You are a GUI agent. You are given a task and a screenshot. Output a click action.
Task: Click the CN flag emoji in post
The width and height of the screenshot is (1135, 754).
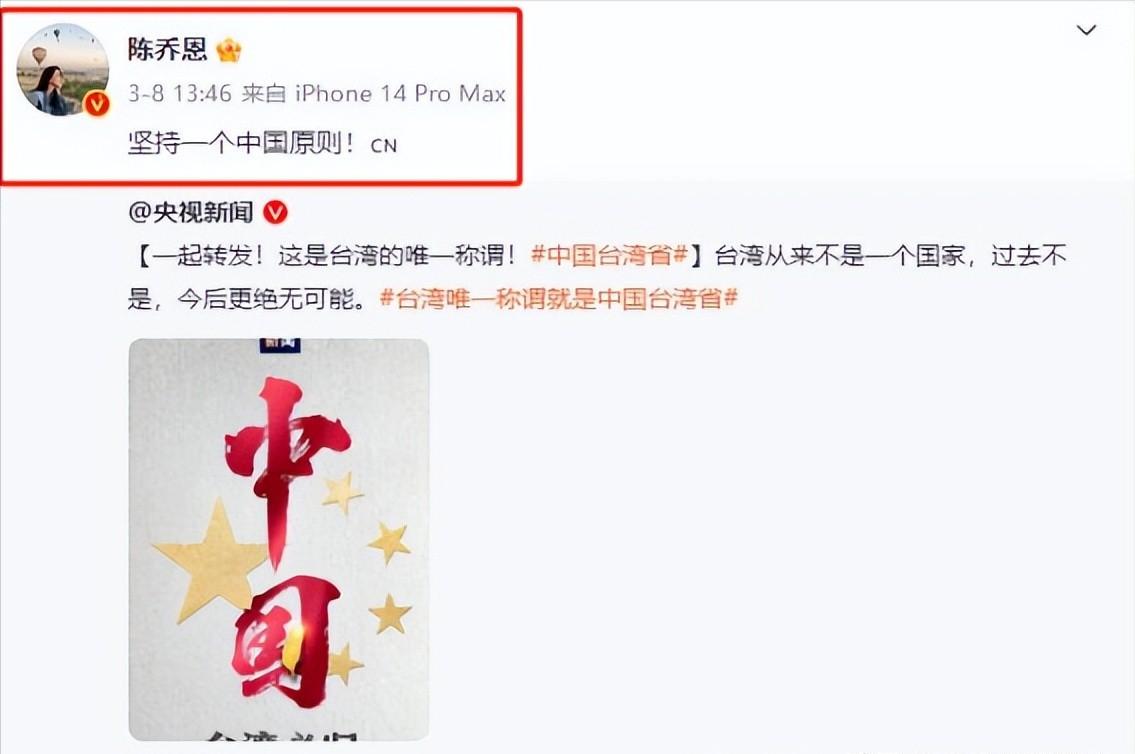point(384,146)
